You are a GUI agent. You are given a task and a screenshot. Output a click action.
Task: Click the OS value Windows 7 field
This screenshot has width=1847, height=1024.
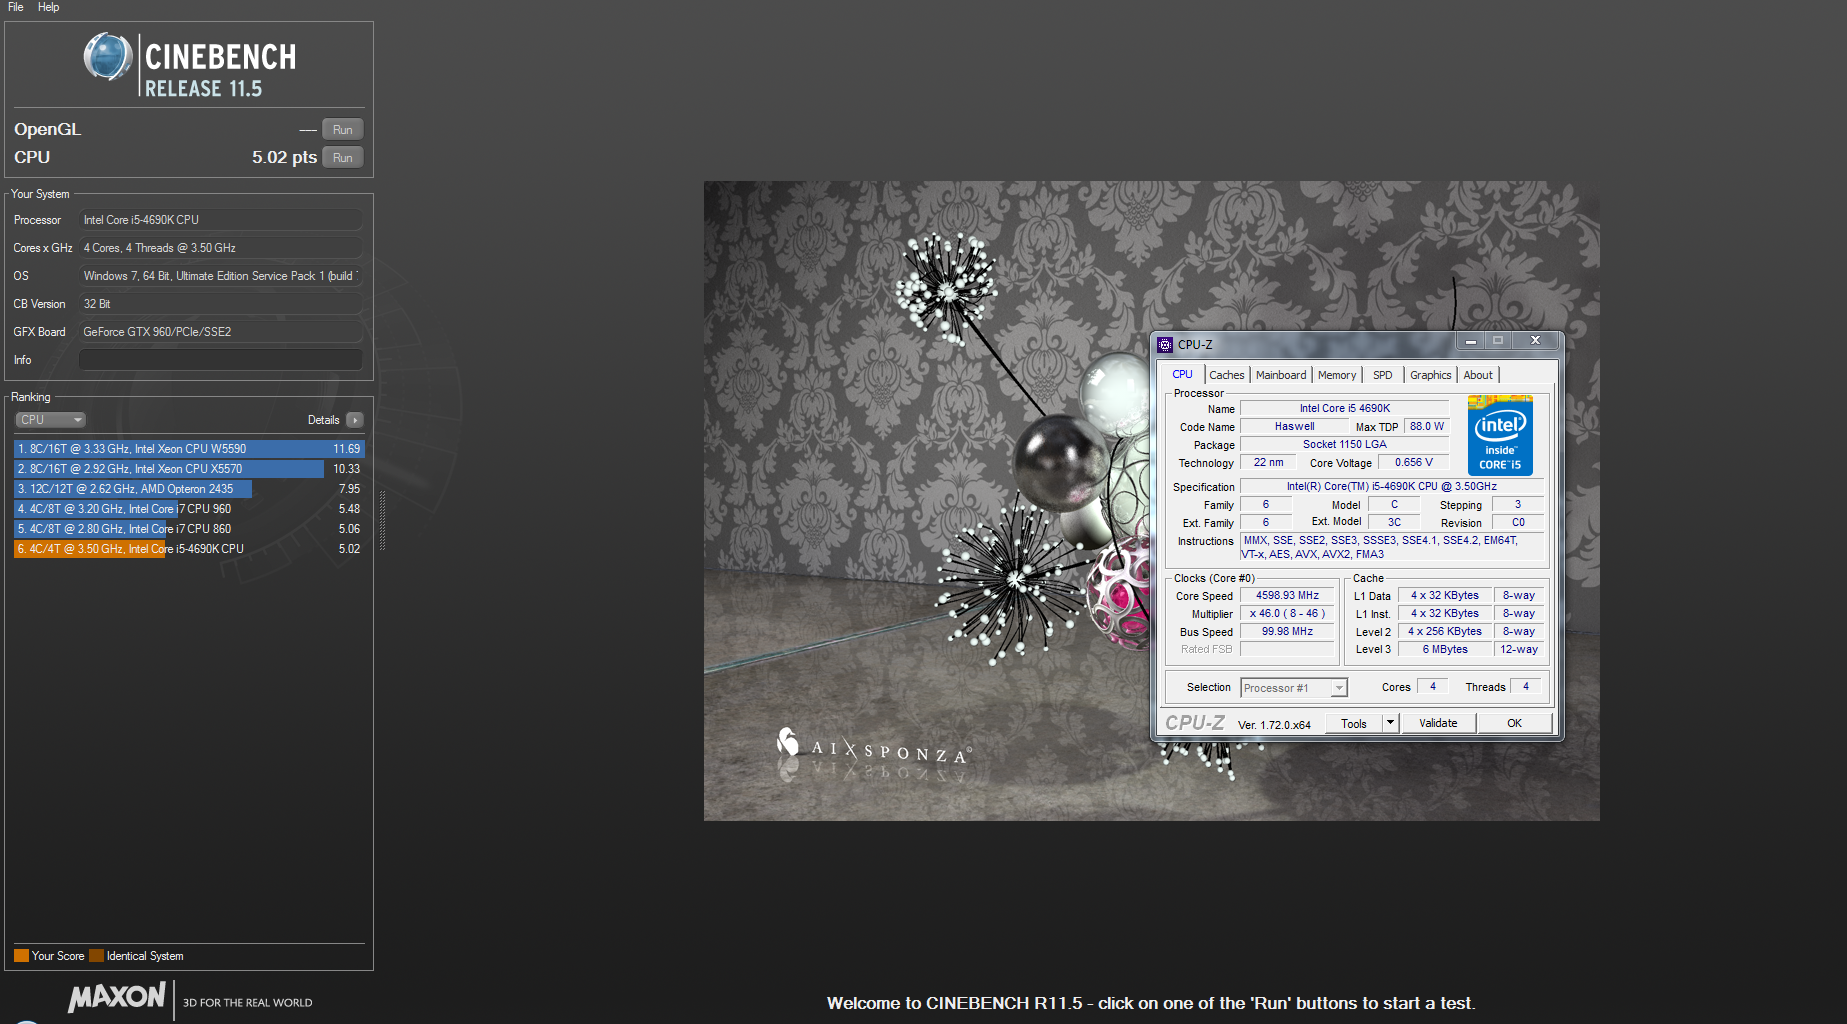tap(221, 276)
